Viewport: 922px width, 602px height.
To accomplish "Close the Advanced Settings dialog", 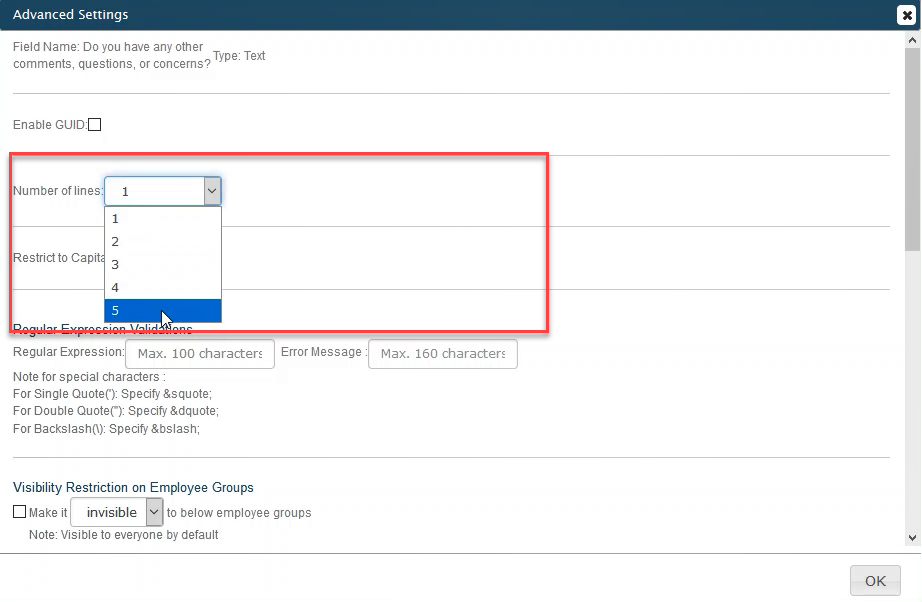I will point(905,15).
